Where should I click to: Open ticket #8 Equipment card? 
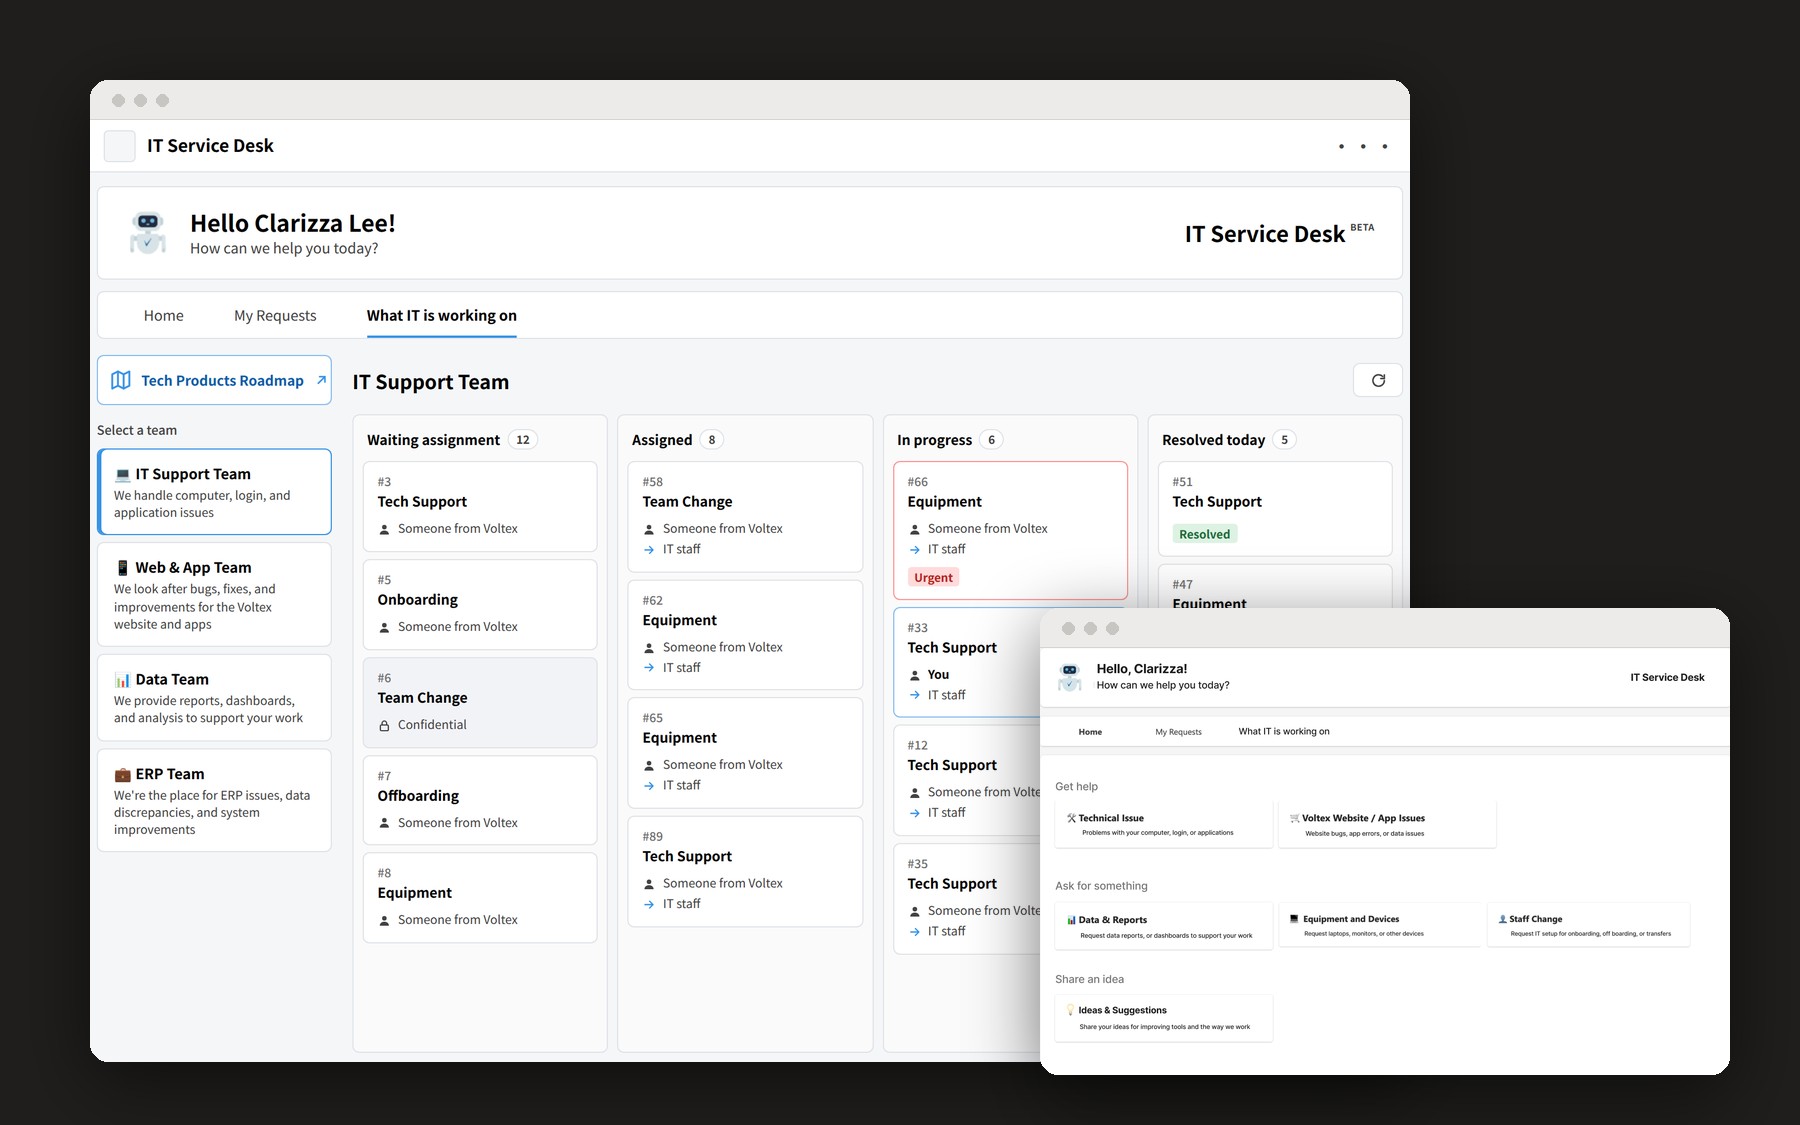[x=480, y=897]
